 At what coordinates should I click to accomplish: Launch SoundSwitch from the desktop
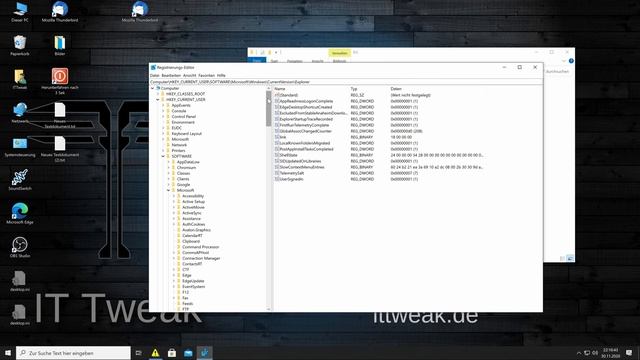(20, 180)
